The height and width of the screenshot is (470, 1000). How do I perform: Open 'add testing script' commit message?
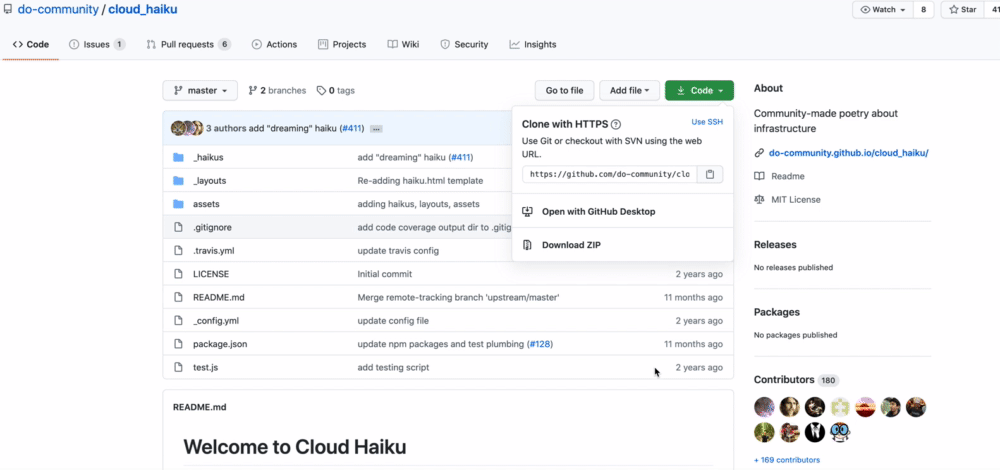point(393,367)
